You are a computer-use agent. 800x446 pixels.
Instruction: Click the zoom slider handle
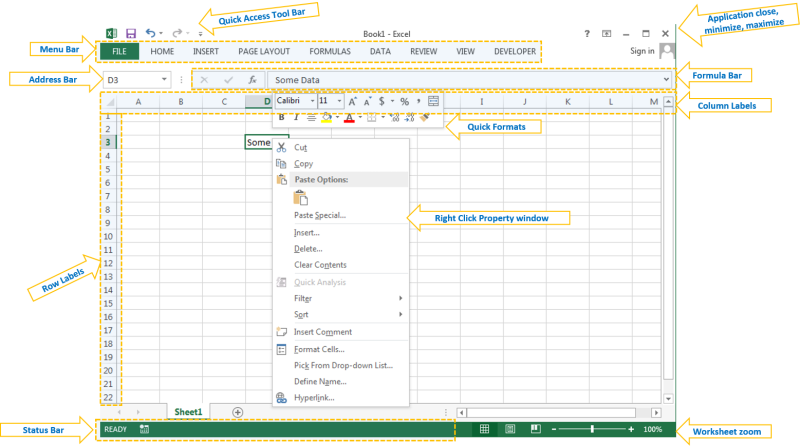592,429
